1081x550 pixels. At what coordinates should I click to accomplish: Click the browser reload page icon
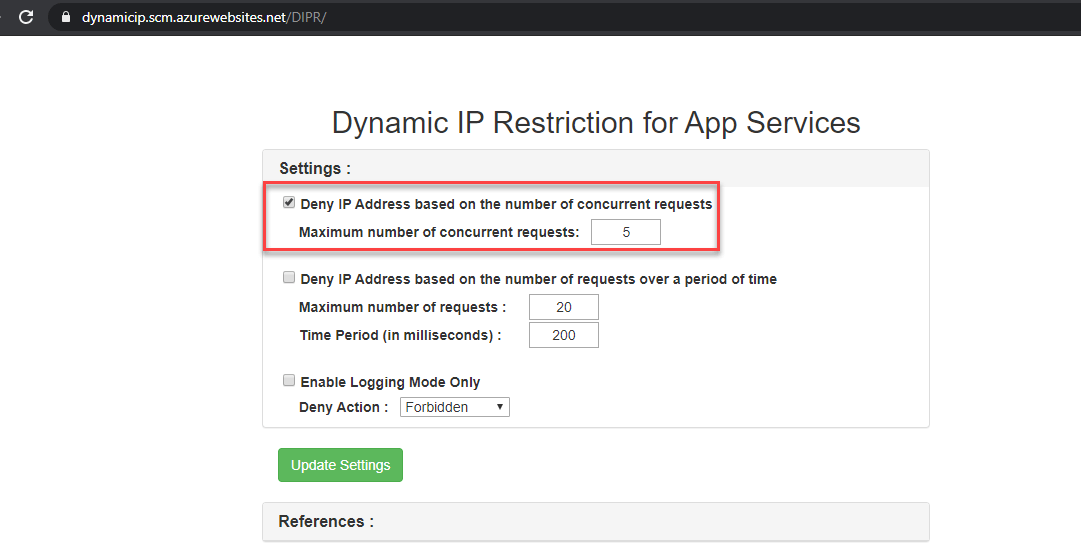26,17
